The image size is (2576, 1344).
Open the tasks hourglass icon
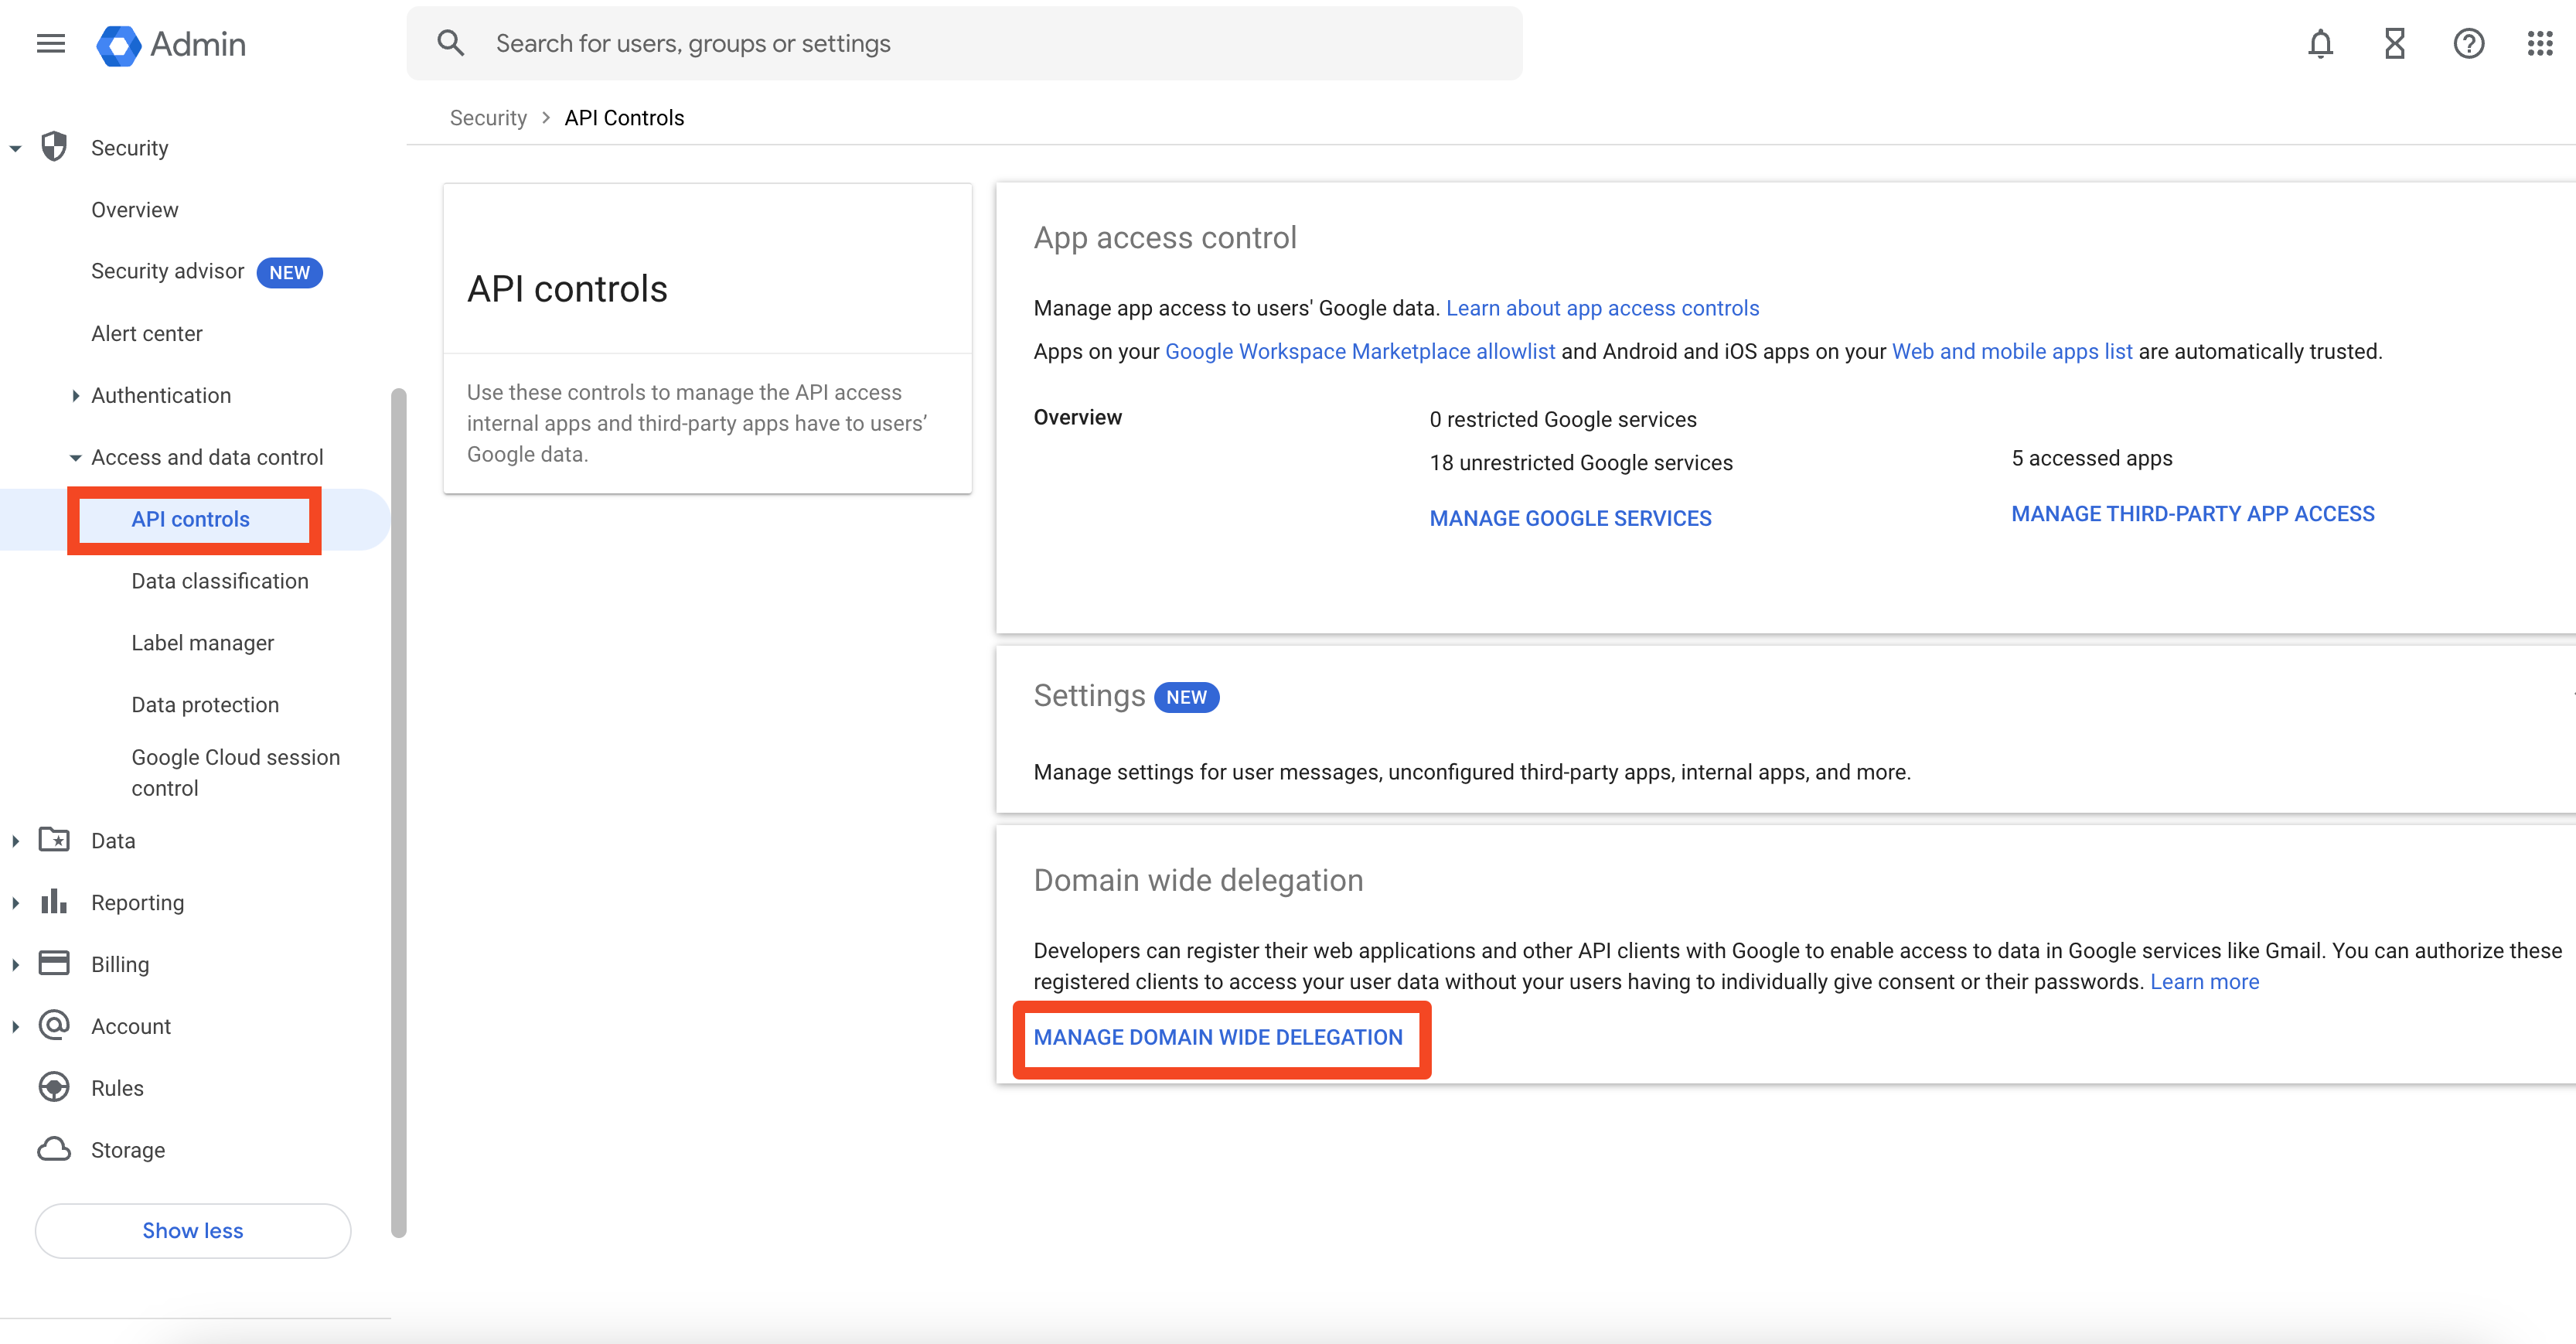click(2394, 44)
